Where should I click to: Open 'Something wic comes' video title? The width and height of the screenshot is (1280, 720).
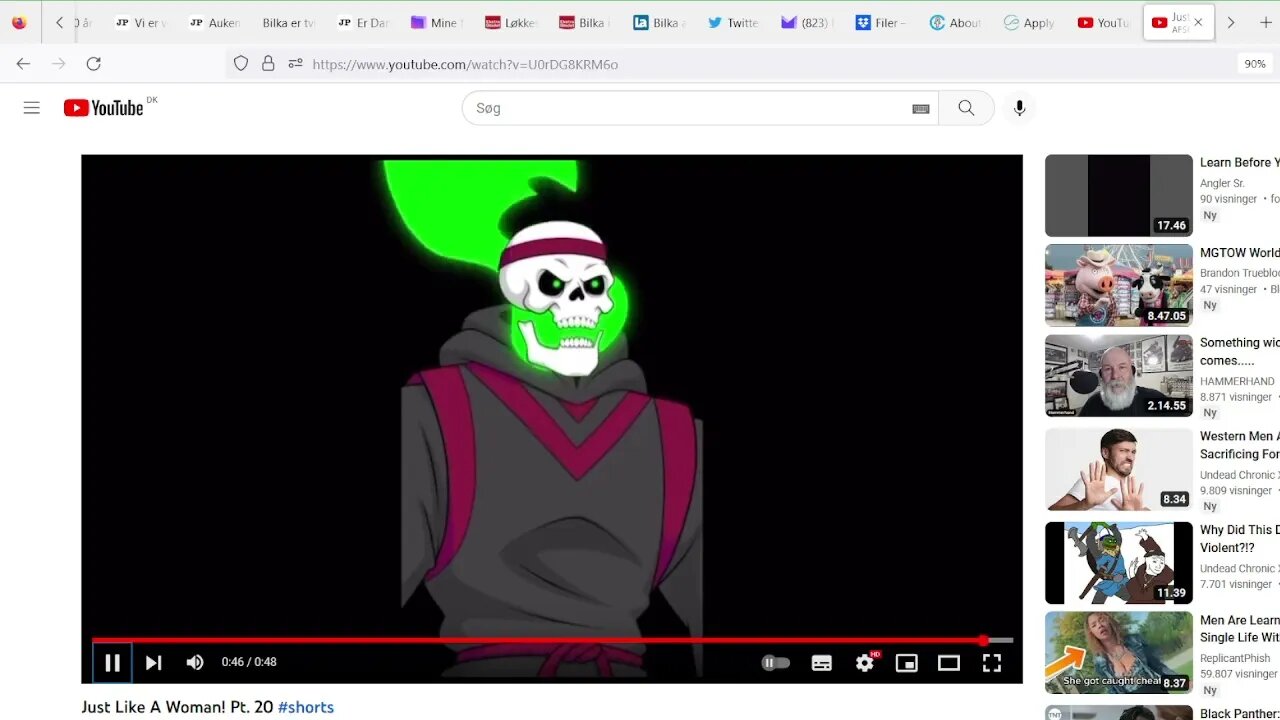1240,351
